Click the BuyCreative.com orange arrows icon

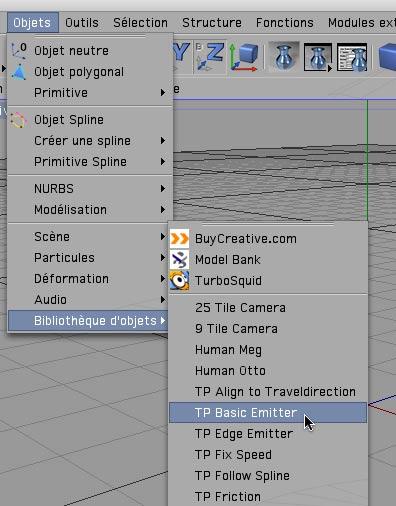[179, 239]
